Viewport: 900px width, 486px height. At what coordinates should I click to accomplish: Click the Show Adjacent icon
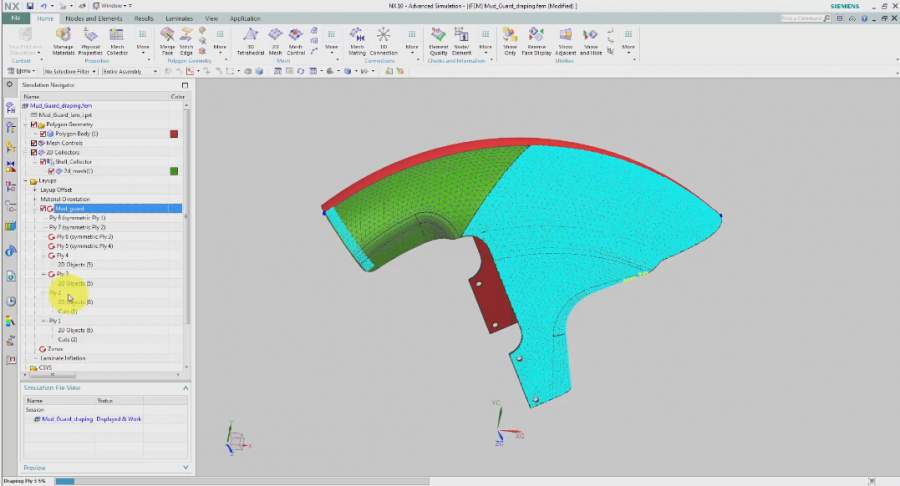click(x=565, y=42)
